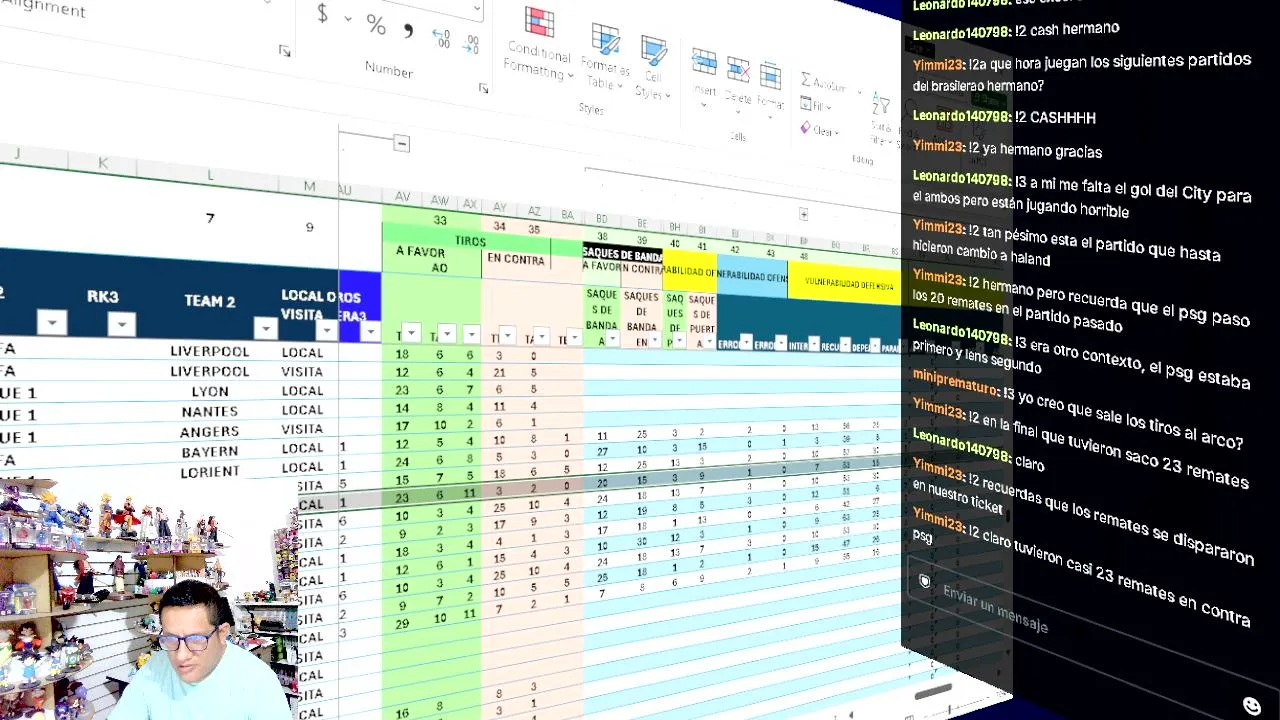Open the filter dropdown for column AZ
The image size is (1280, 720).
tap(541, 337)
